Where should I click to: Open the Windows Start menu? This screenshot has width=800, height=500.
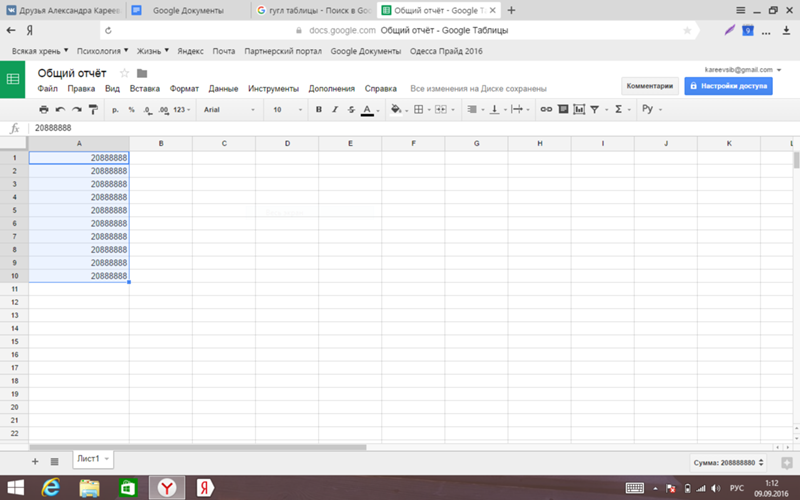tap(15, 488)
